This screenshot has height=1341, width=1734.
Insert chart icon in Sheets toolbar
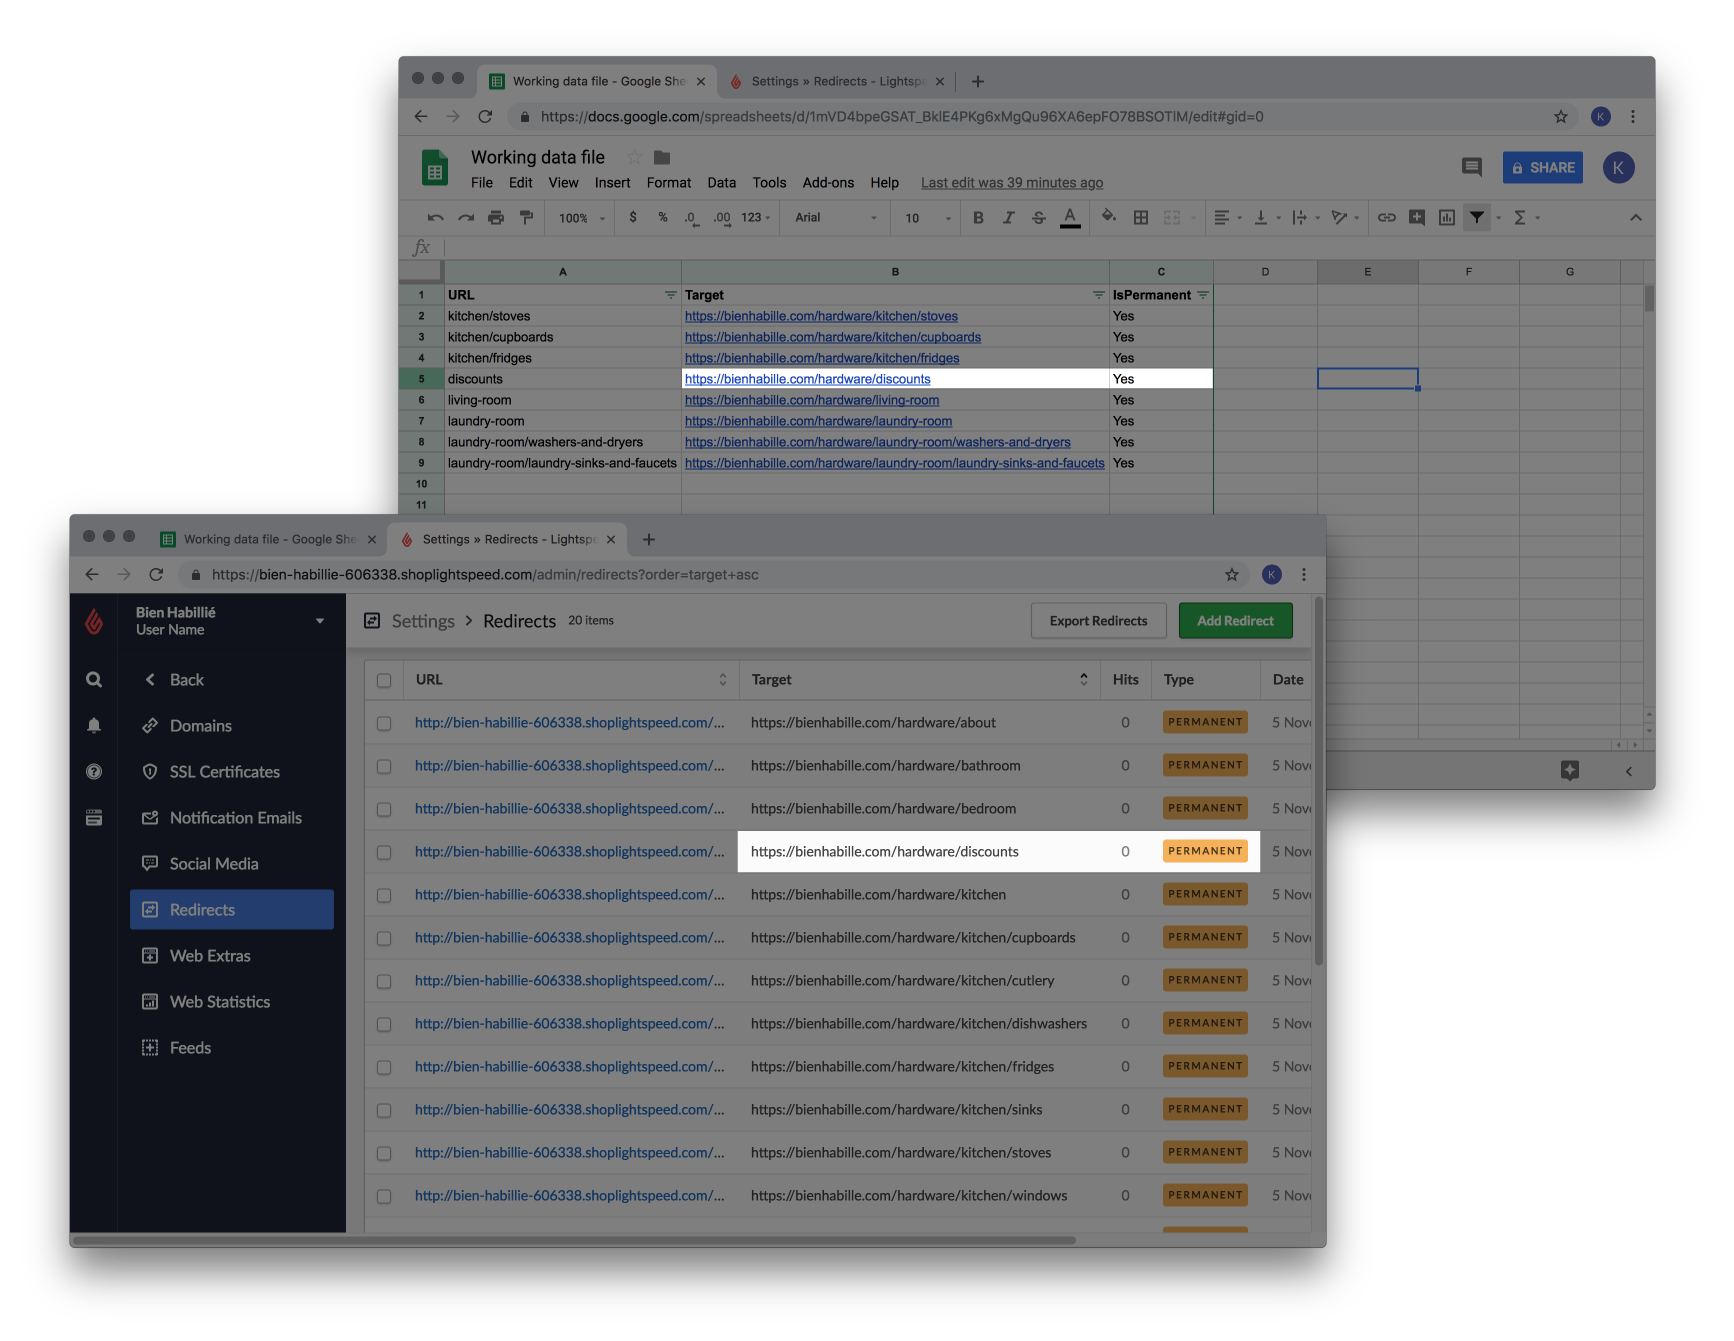1447,217
